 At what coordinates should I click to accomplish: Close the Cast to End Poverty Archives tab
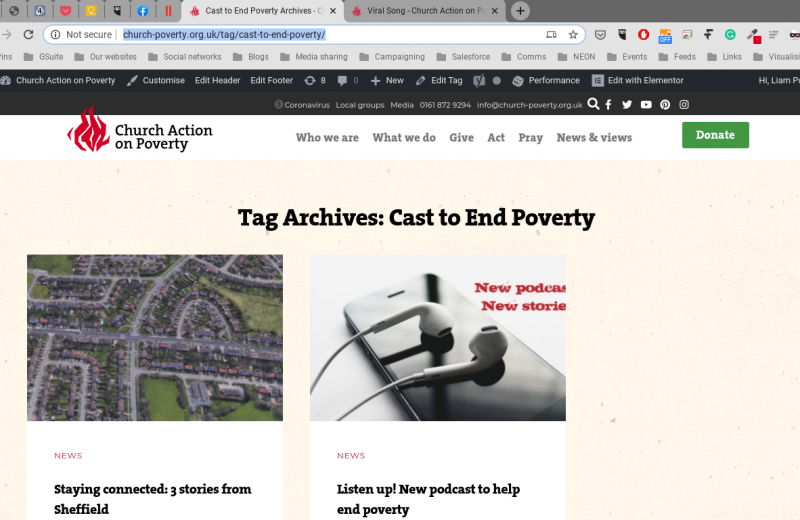click(333, 11)
